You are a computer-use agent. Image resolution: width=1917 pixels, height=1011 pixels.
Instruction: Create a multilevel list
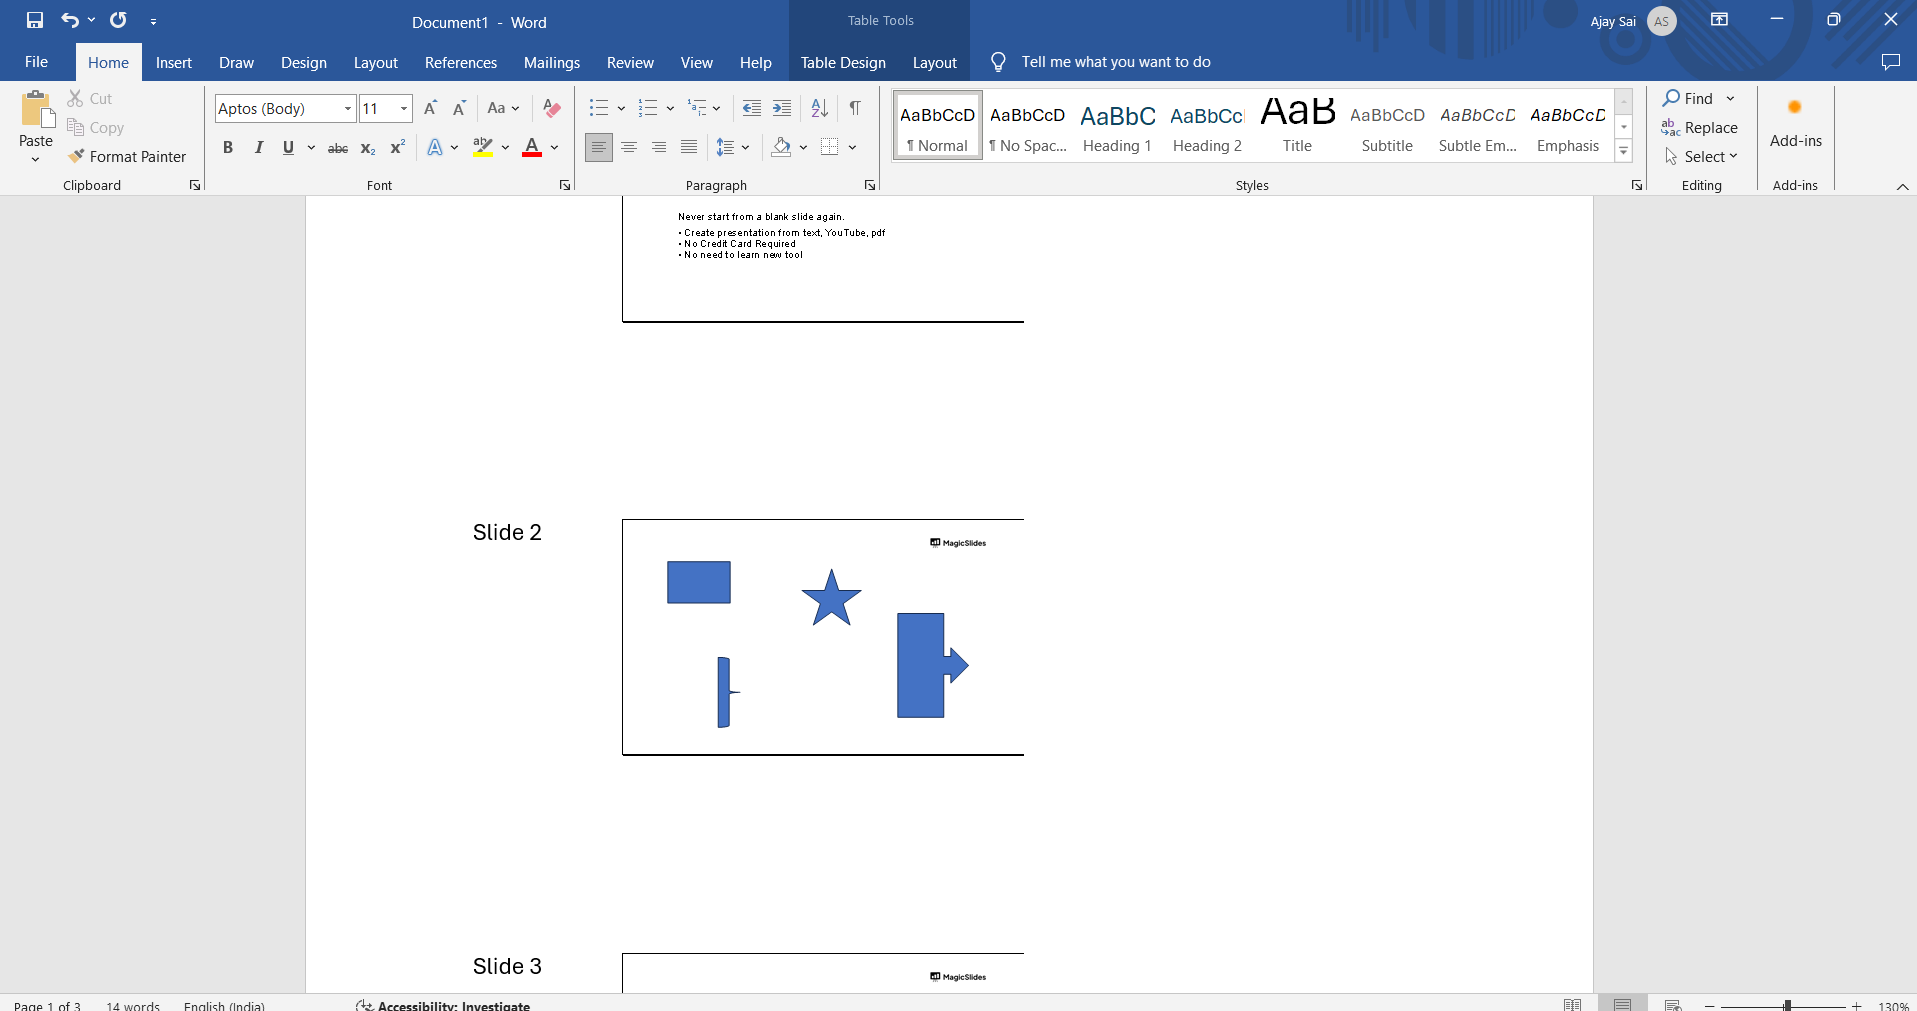click(698, 108)
